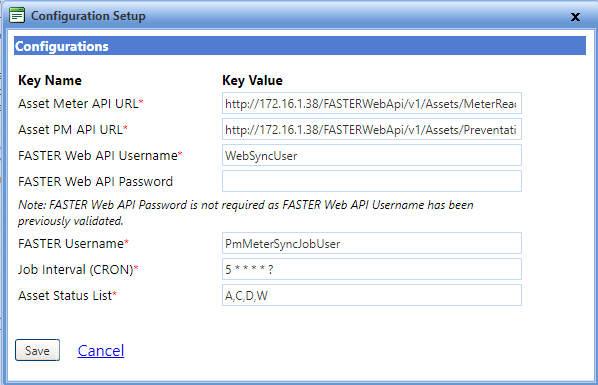This screenshot has height=385, width=598.
Task: Edit the FASTER Web API Username field
Action: click(x=372, y=155)
